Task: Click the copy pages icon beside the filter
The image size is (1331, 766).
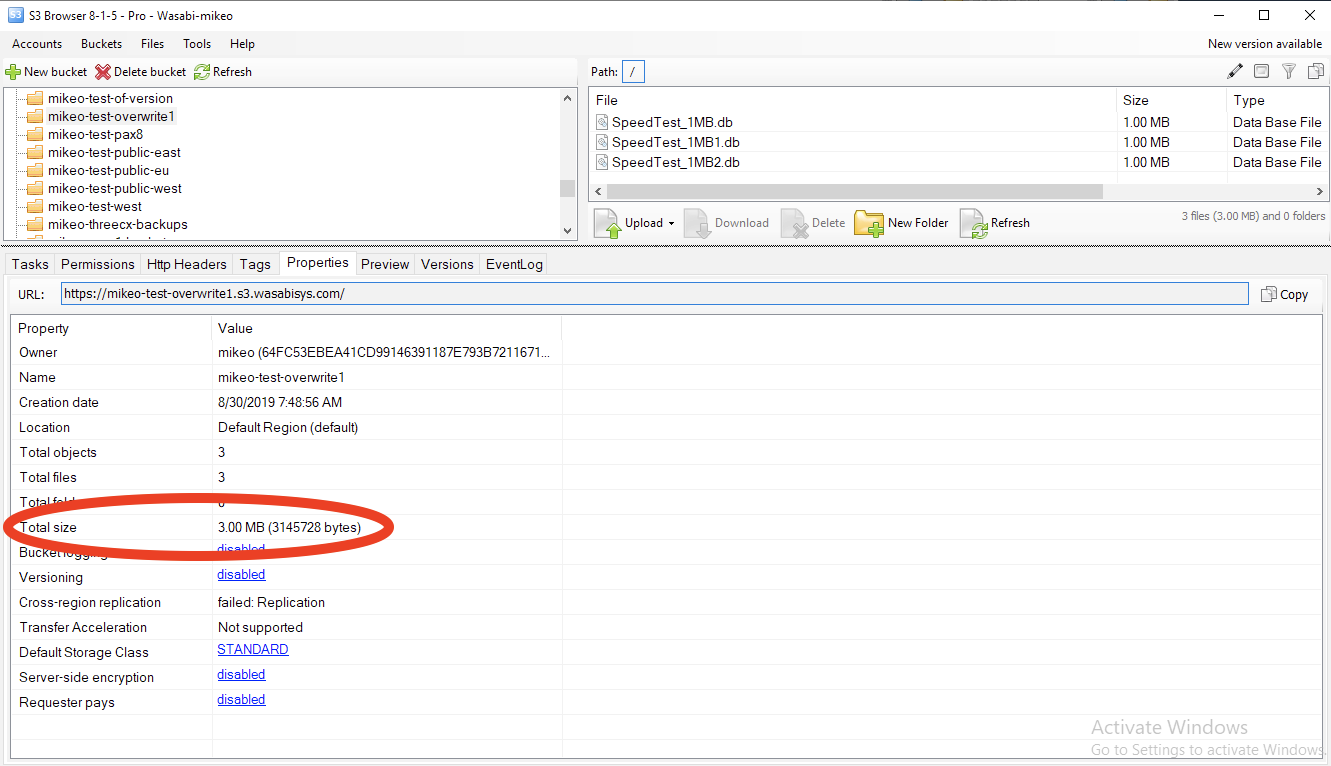Action: pyautogui.click(x=1316, y=71)
